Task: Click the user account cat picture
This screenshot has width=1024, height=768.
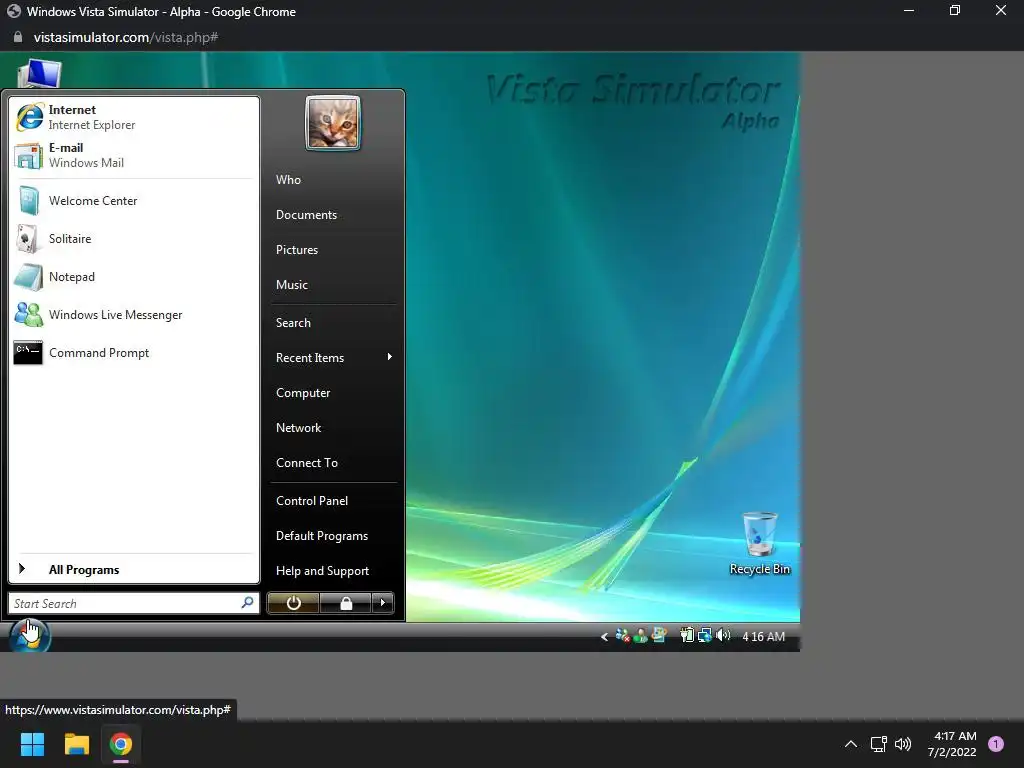Action: (x=333, y=123)
